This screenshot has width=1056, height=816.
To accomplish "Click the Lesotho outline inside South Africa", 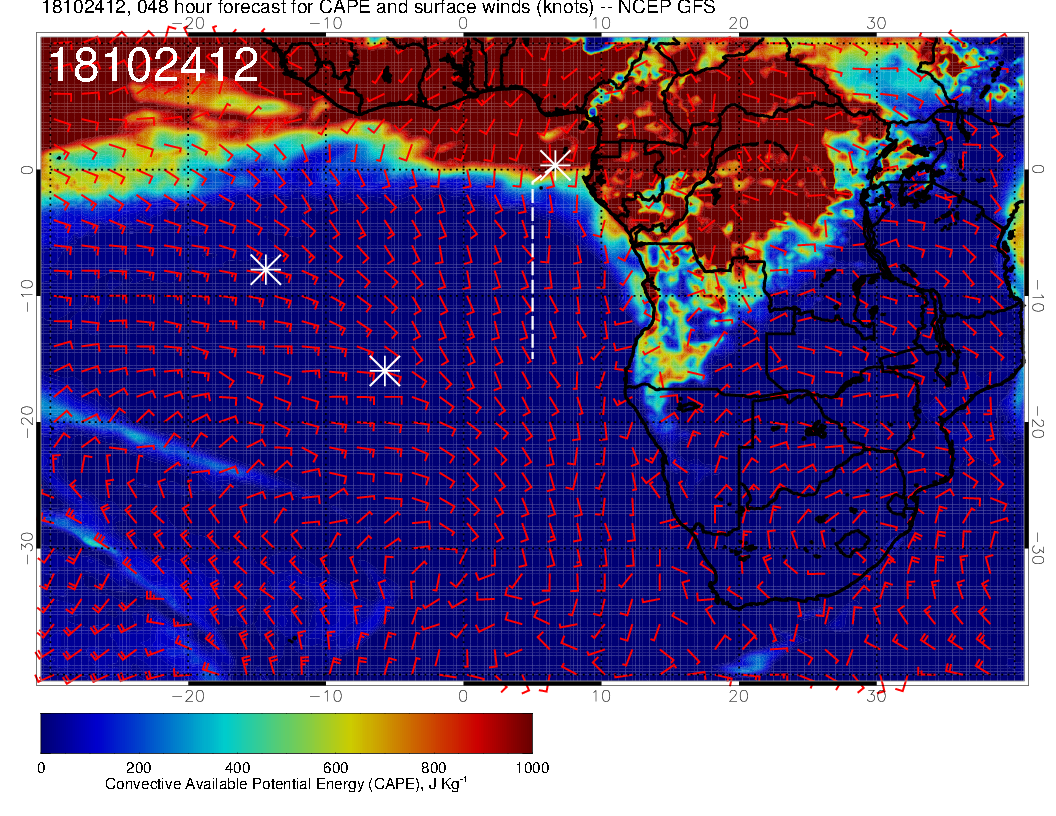I will (x=851, y=544).
